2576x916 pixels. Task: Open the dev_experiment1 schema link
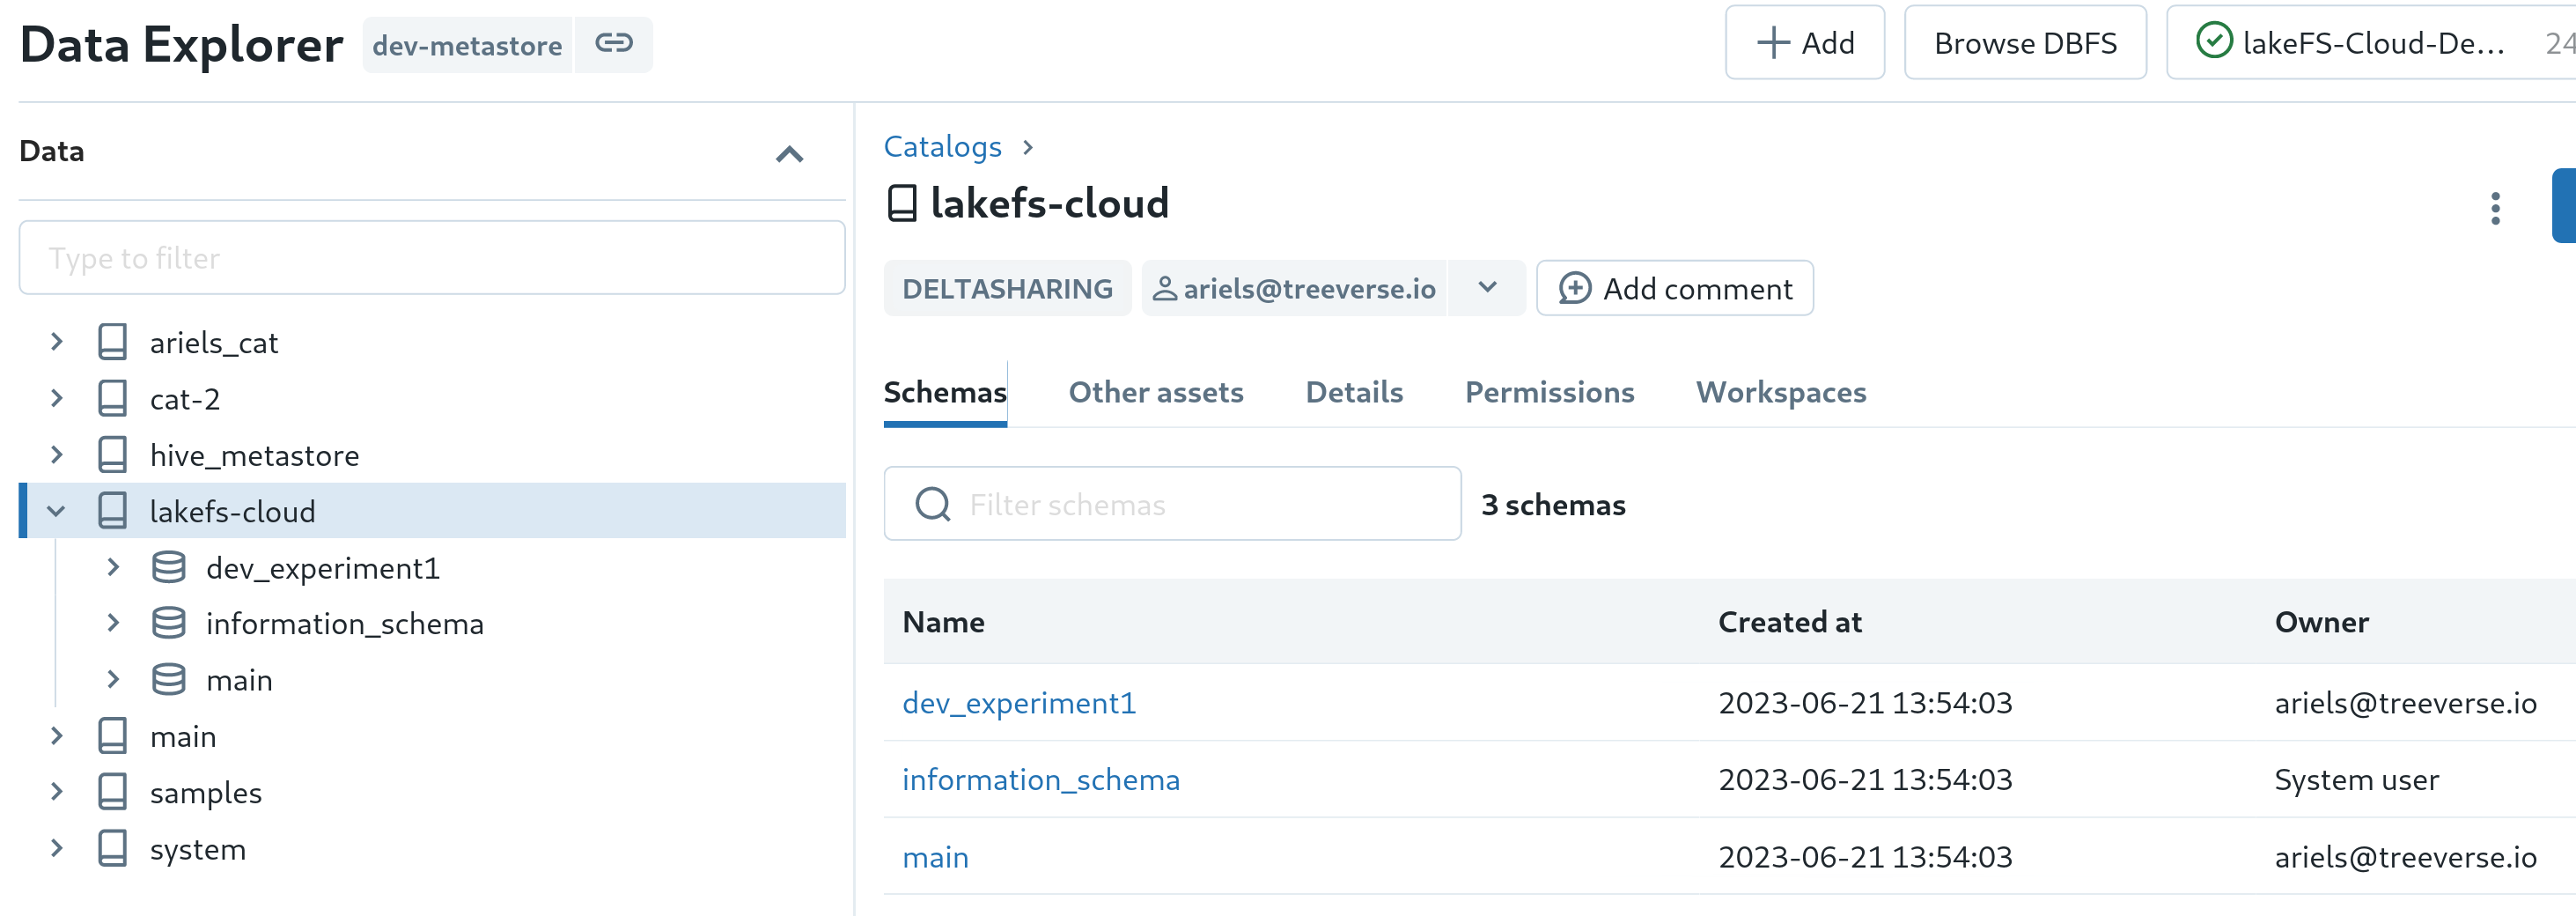pos(1019,703)
